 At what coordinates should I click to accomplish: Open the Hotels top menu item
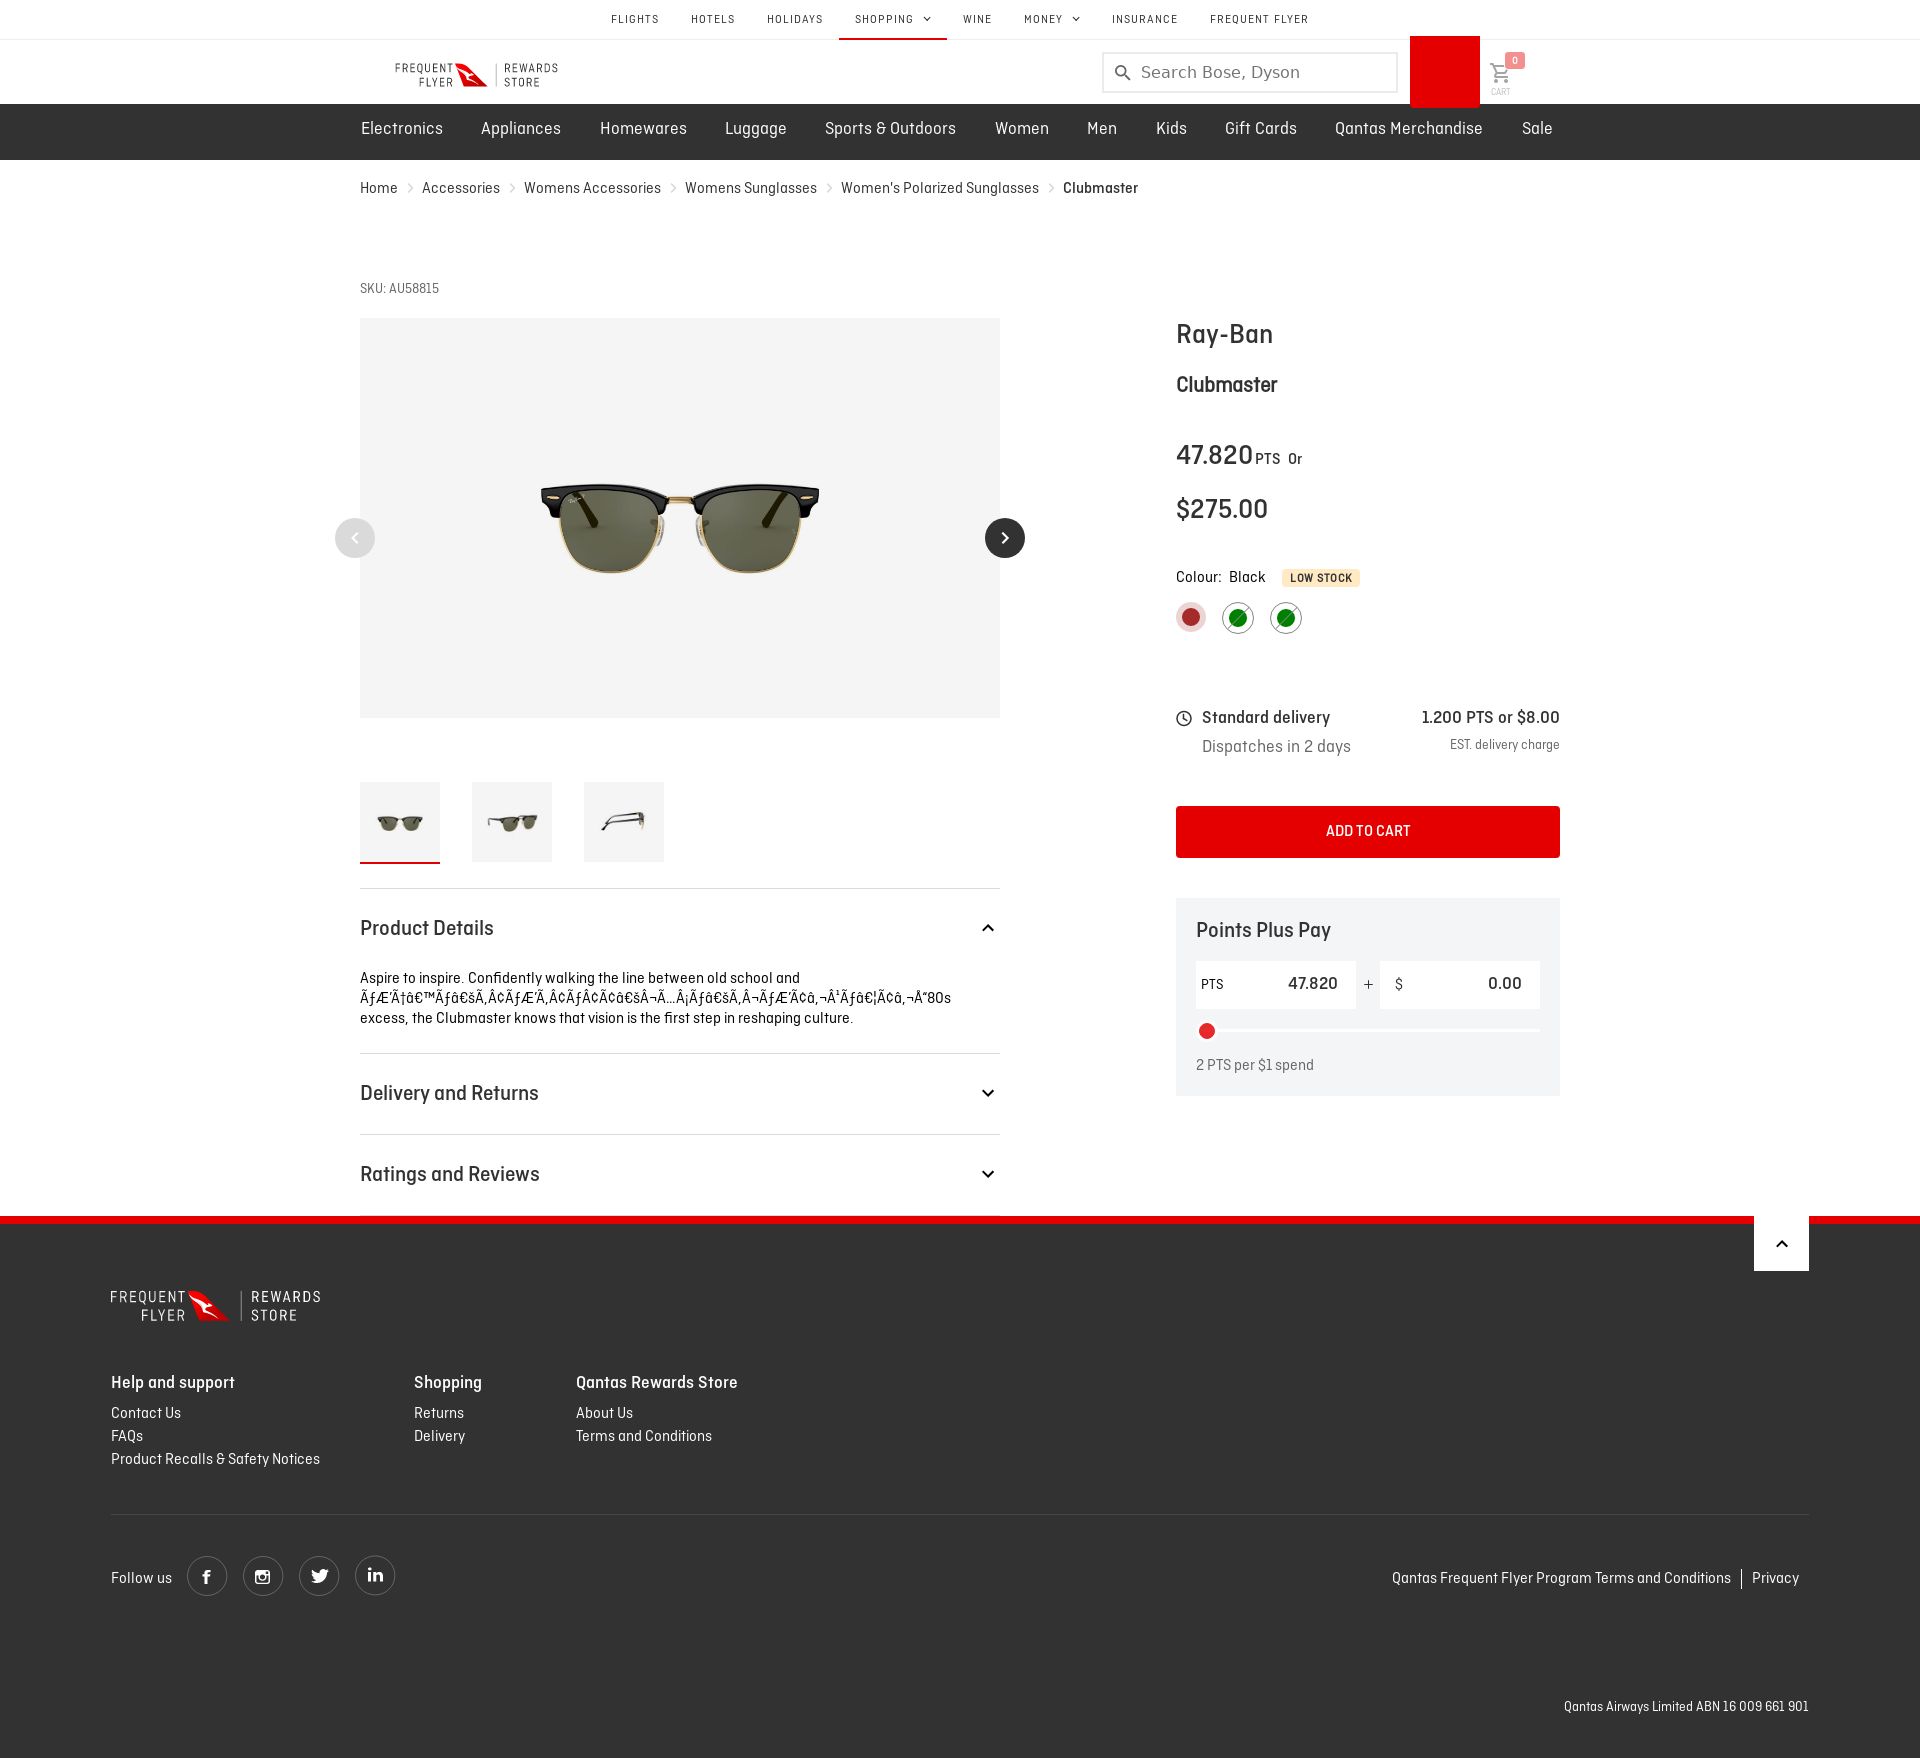(x=713, y=19)
